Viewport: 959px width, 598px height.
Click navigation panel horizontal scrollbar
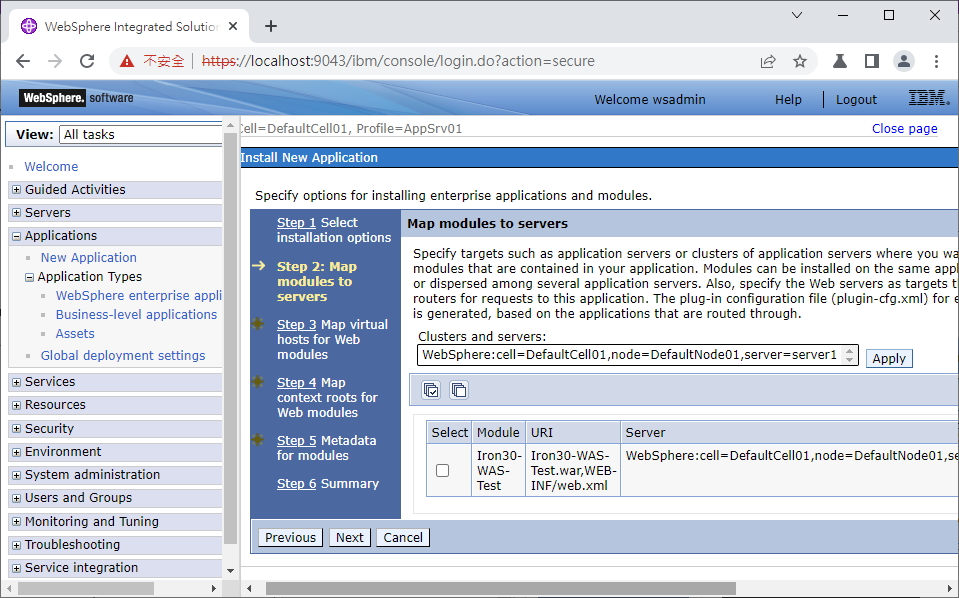(86, 588)
